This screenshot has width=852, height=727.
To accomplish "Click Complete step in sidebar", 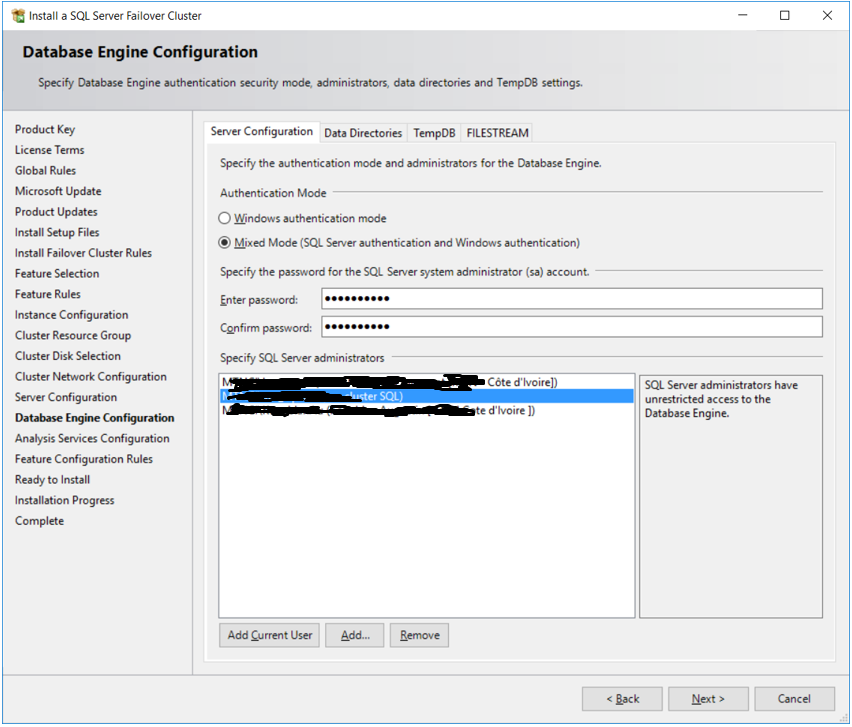I will (39, 522).
